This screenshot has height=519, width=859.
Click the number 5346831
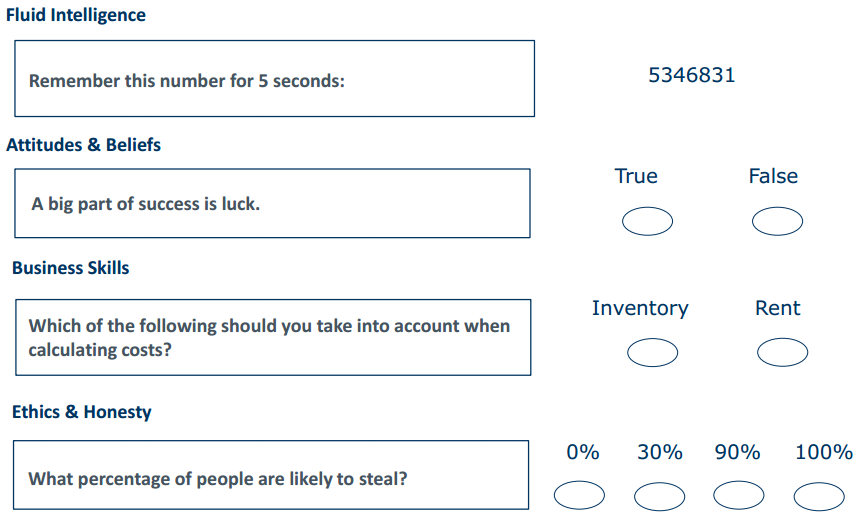tap(692, 76)
